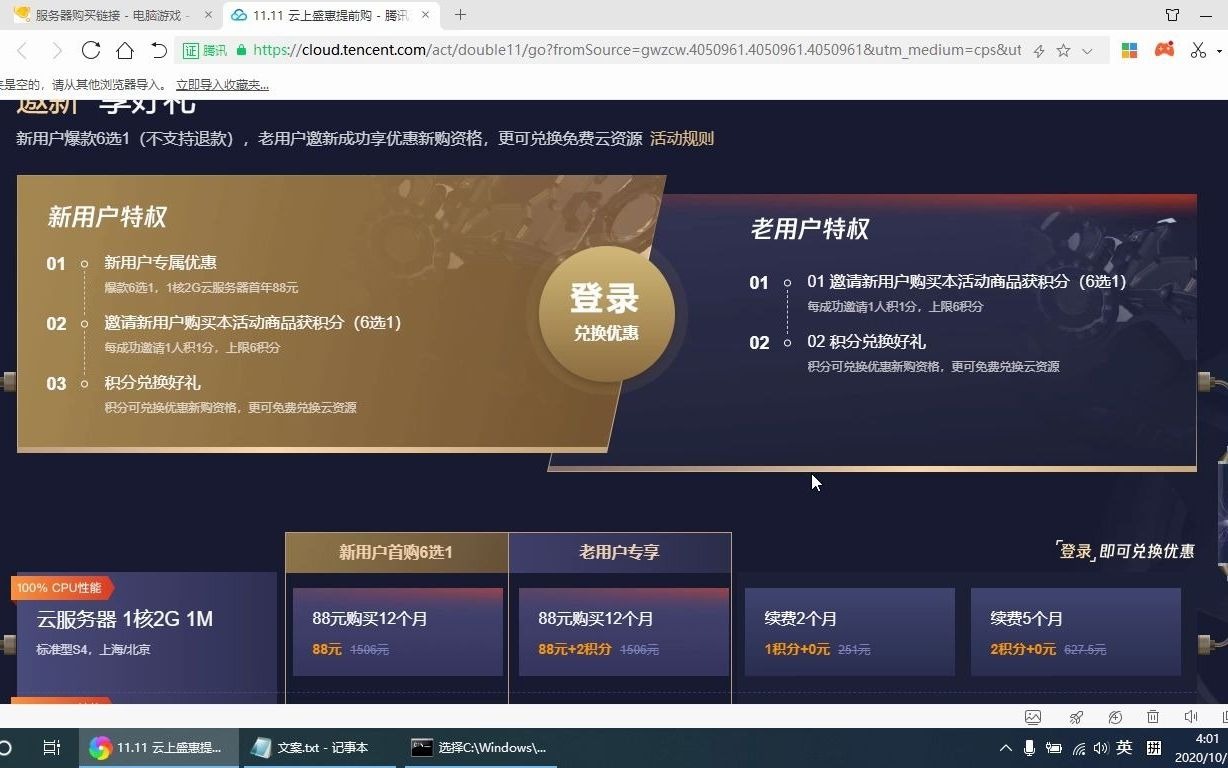Click the rocket boost icon in floating sidebar

click(1076, 717)
